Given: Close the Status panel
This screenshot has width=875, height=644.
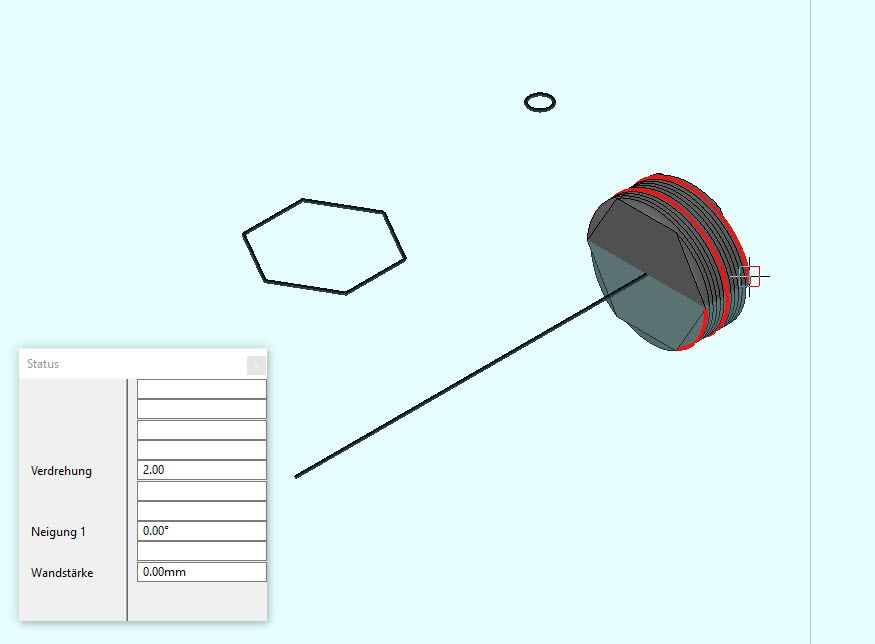Looking at the screenshot, I should tap(256, 365).
